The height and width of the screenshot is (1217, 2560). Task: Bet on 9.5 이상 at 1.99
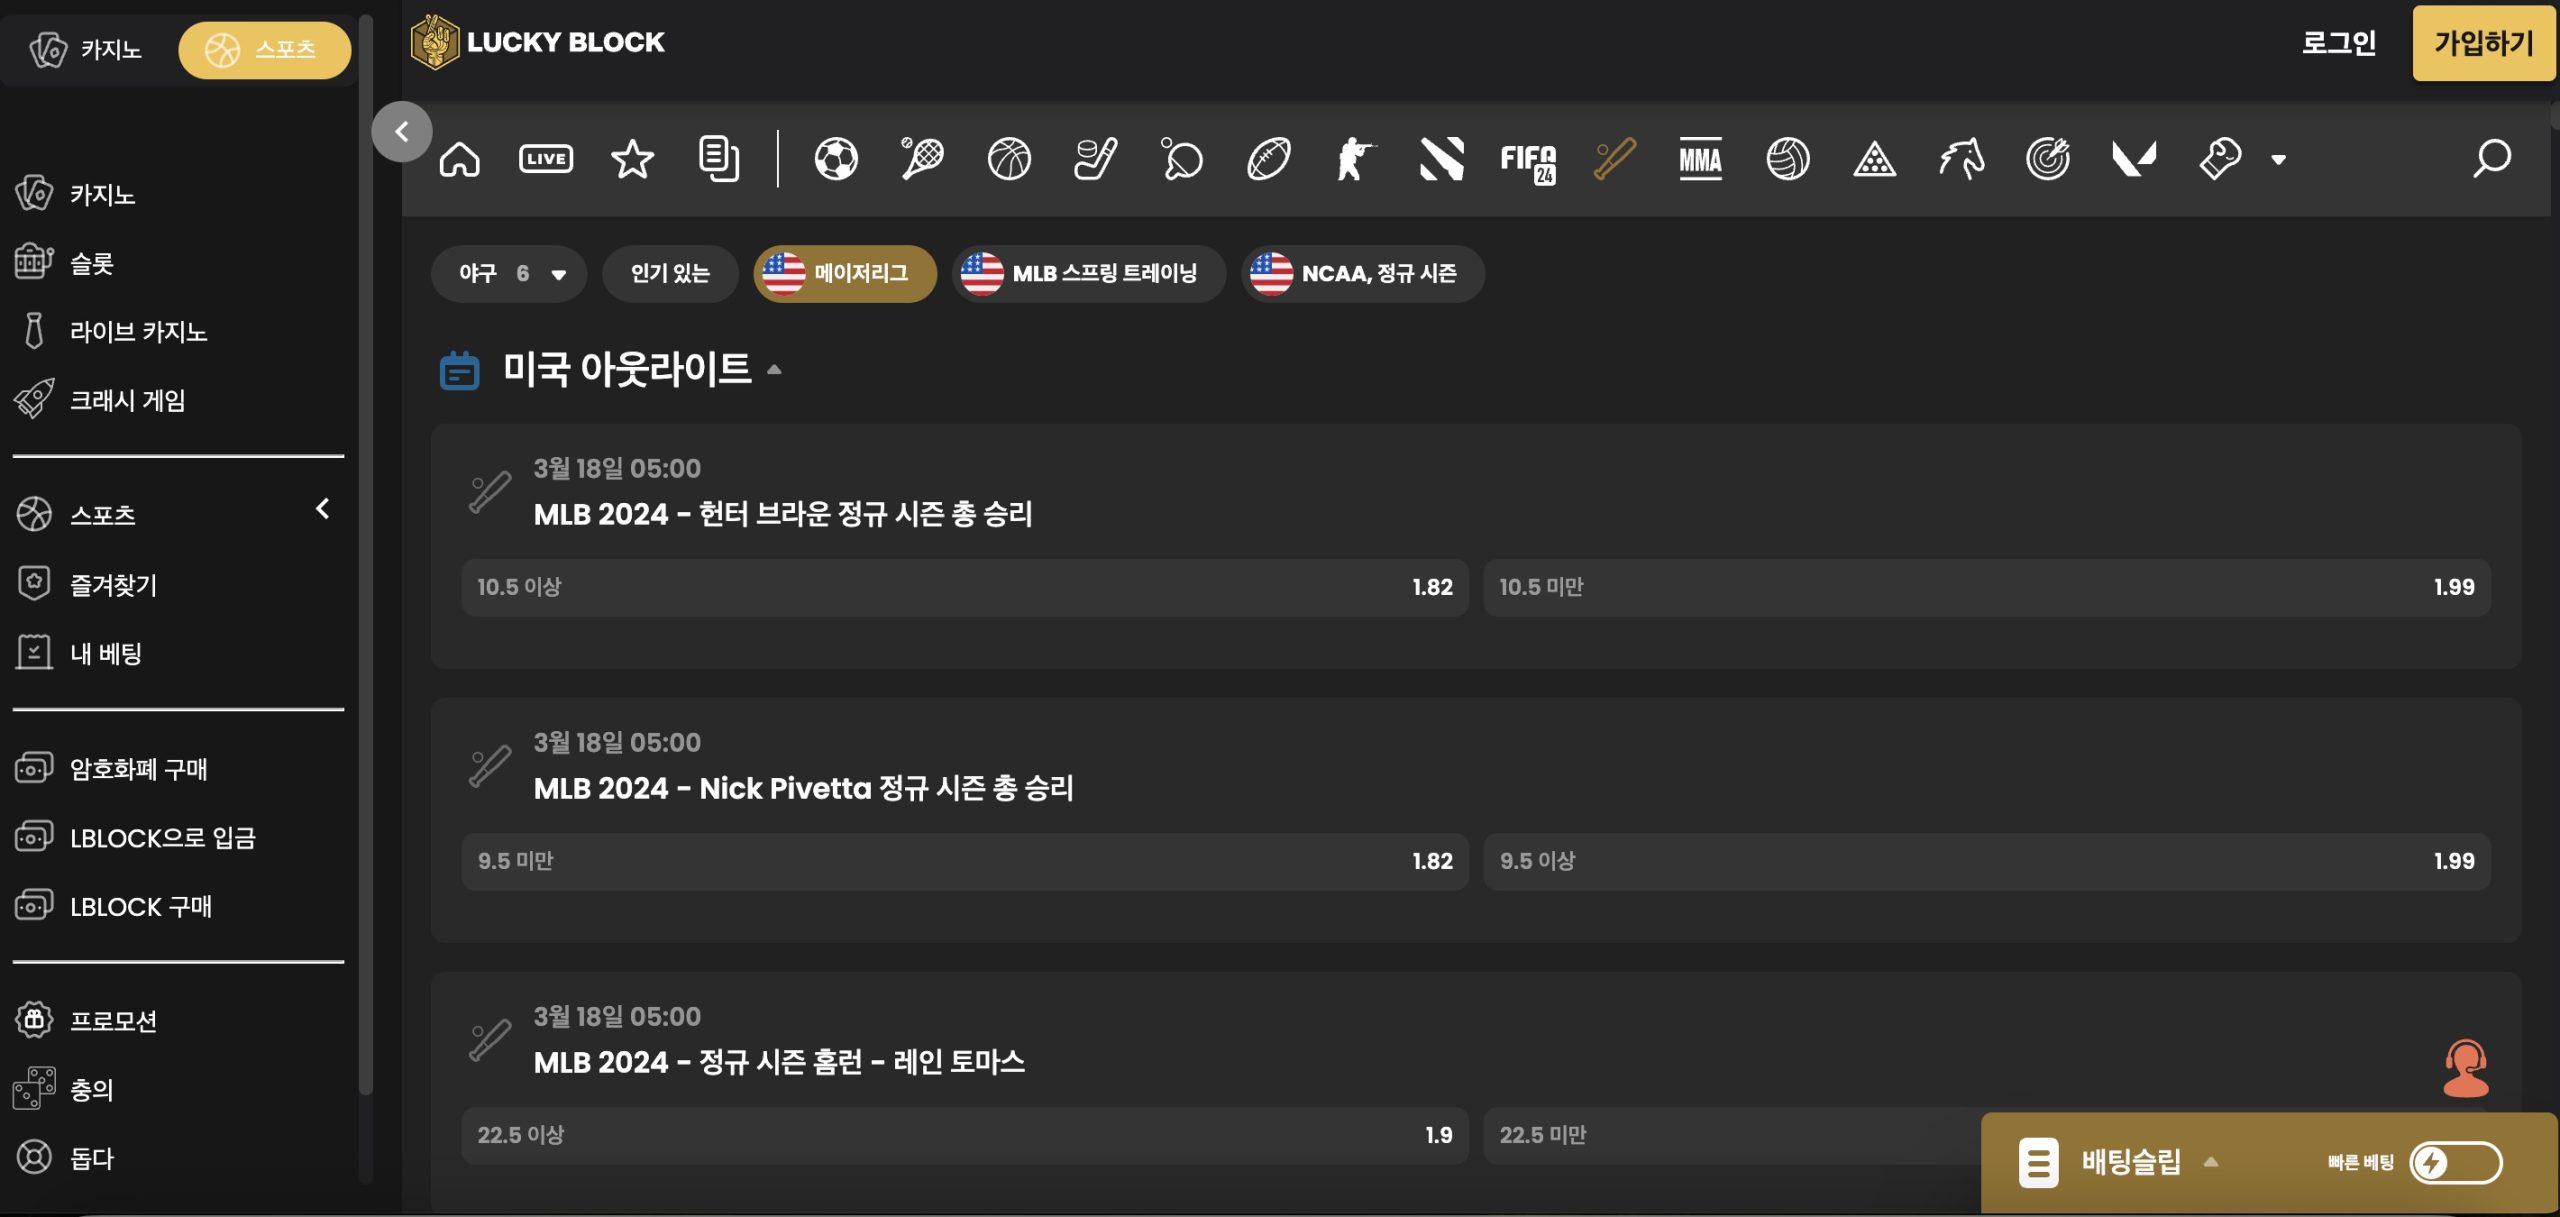[1987, 861]
